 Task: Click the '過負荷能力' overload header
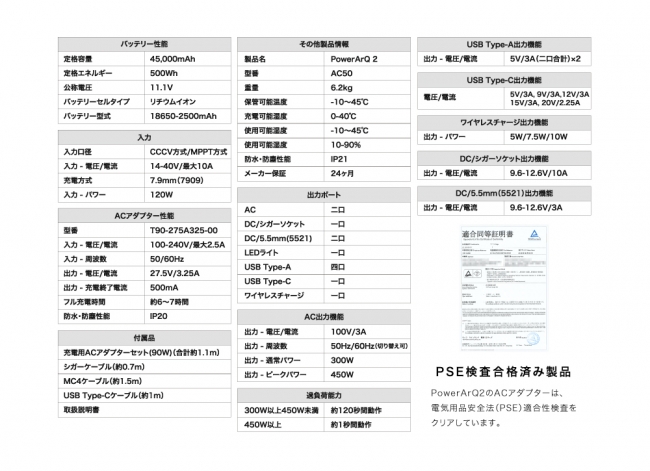pyautogui.click(x=324, y=396)
